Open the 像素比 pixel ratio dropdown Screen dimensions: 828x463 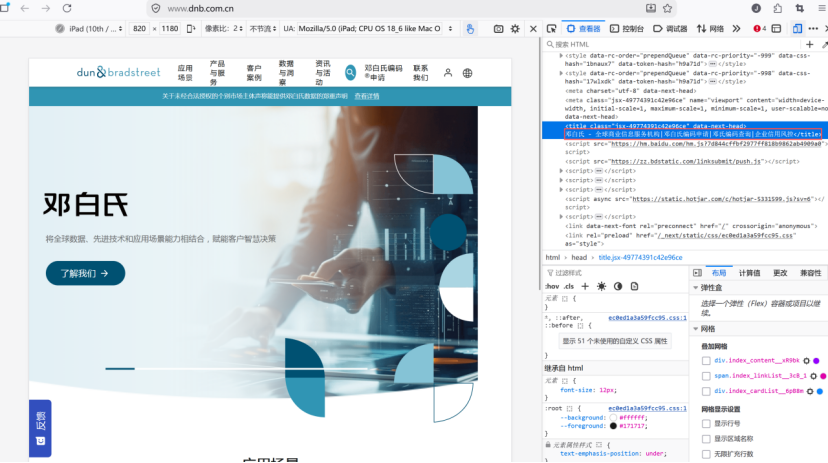click(x=223, y=29)
